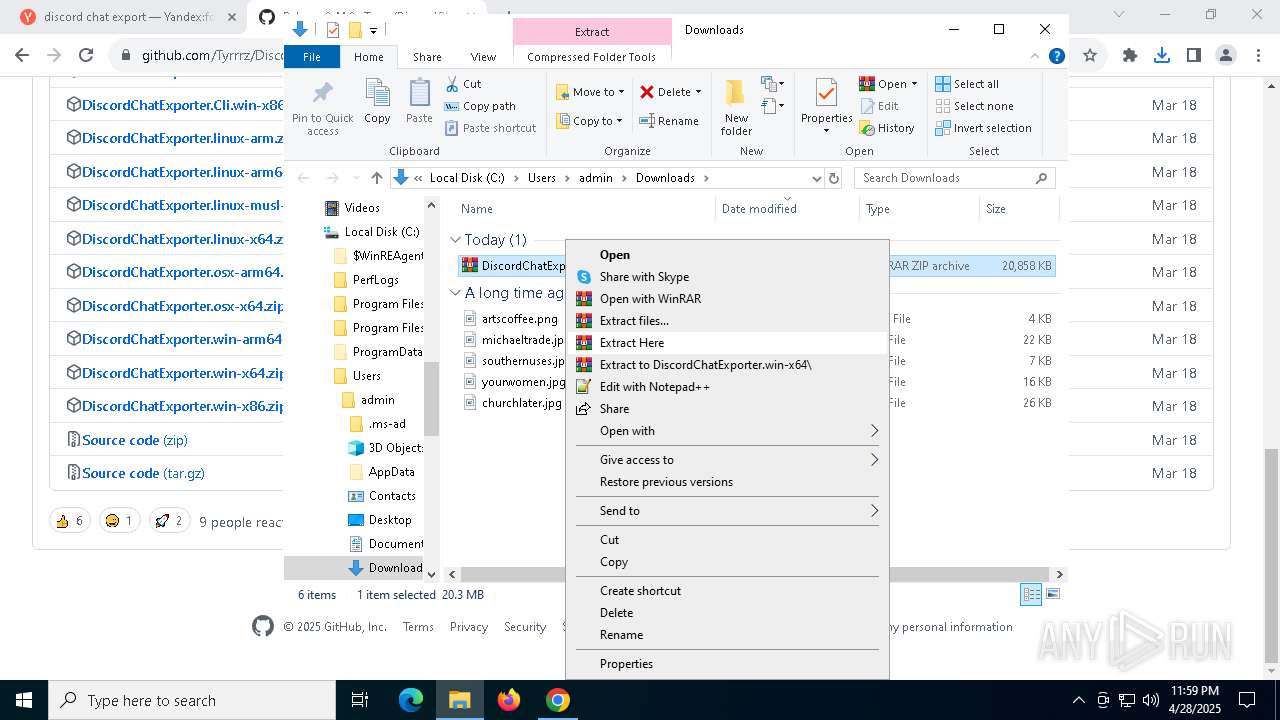Open Microsoft Edge from the taskbar
The width and height of the screenshot is (1280, 720).
point(411,700)
